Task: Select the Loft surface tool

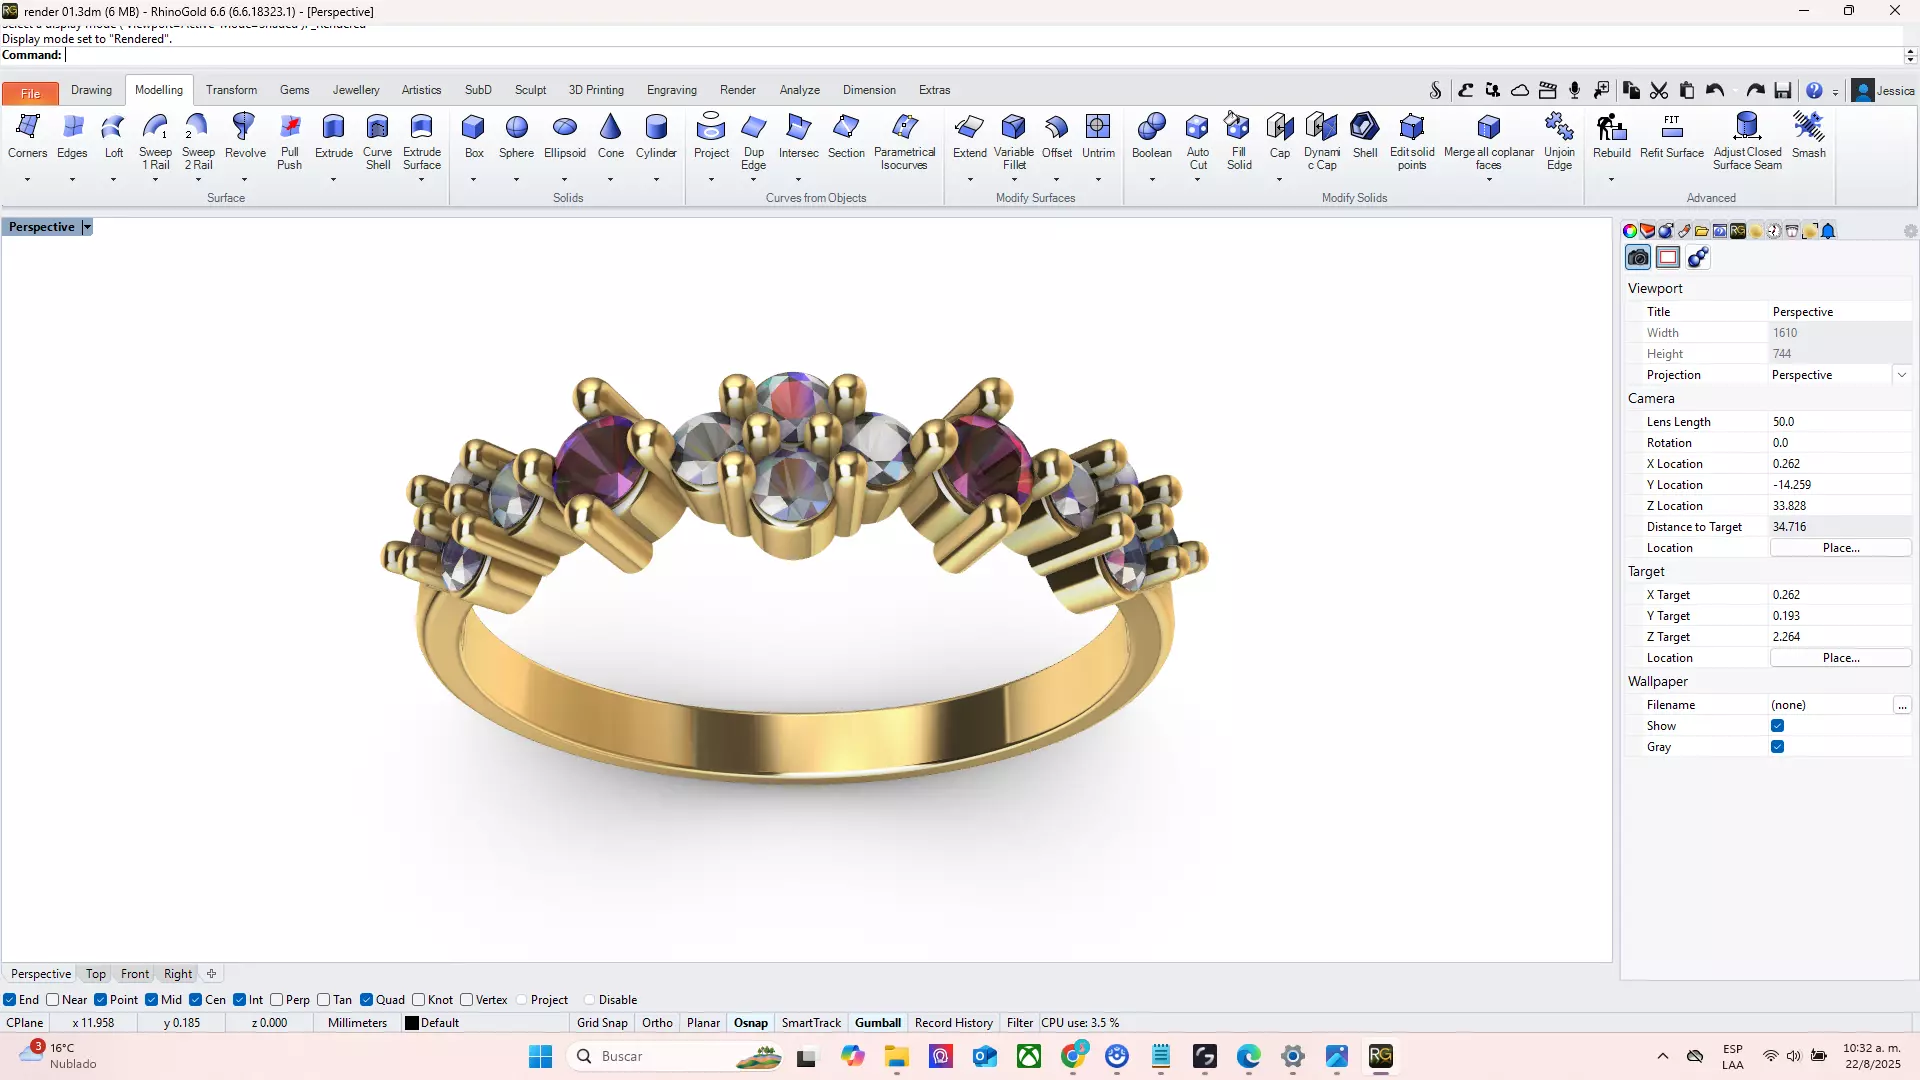Action: [x=114, y=136]
